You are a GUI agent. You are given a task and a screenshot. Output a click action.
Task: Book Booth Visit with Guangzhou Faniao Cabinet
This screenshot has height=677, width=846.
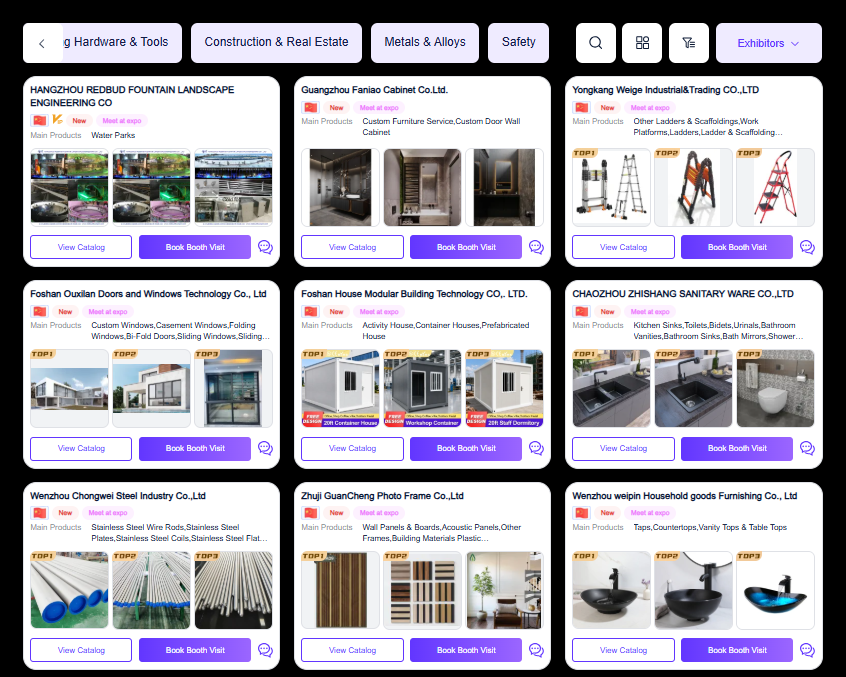[x=466, y=247]
